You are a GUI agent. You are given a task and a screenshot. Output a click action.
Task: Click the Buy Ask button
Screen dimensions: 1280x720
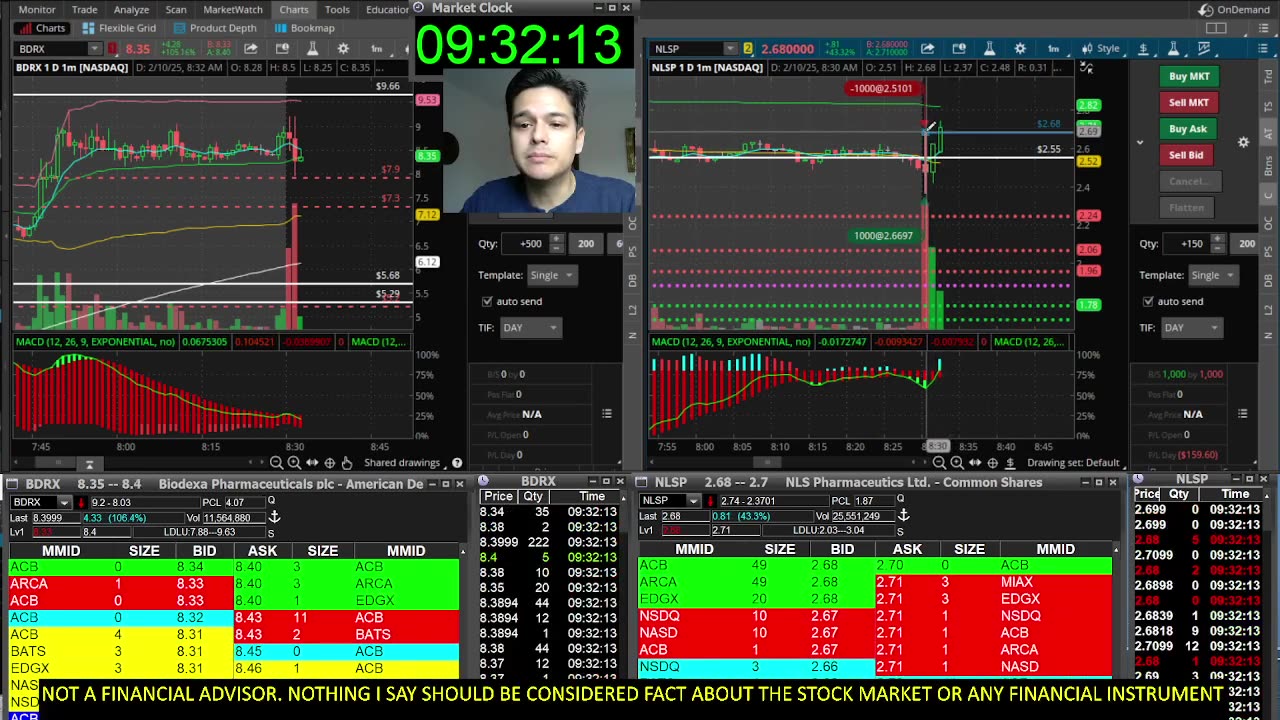click(x=1189, y=128)
